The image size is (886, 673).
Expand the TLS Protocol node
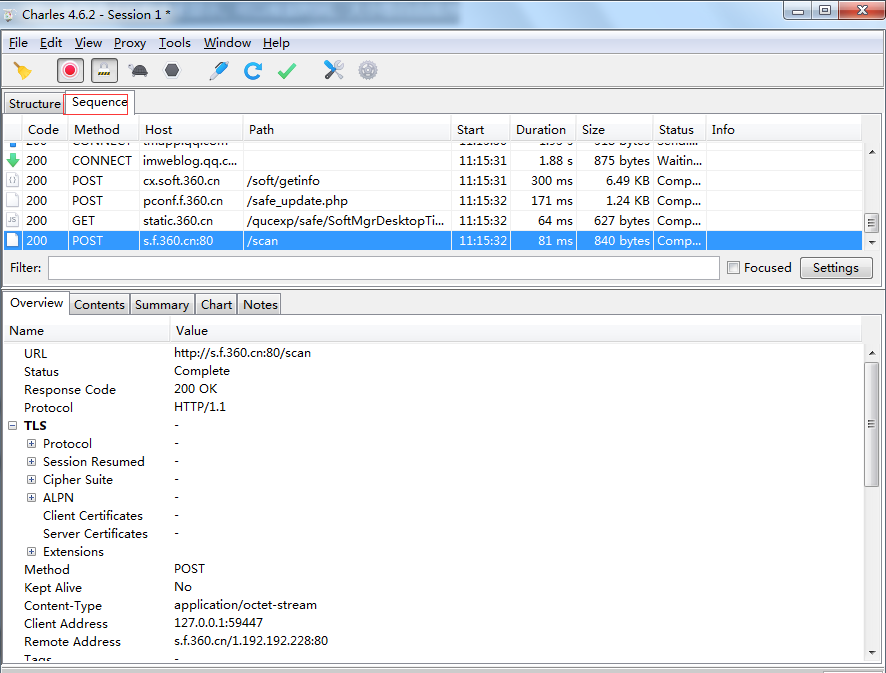[x=32, y=444]
